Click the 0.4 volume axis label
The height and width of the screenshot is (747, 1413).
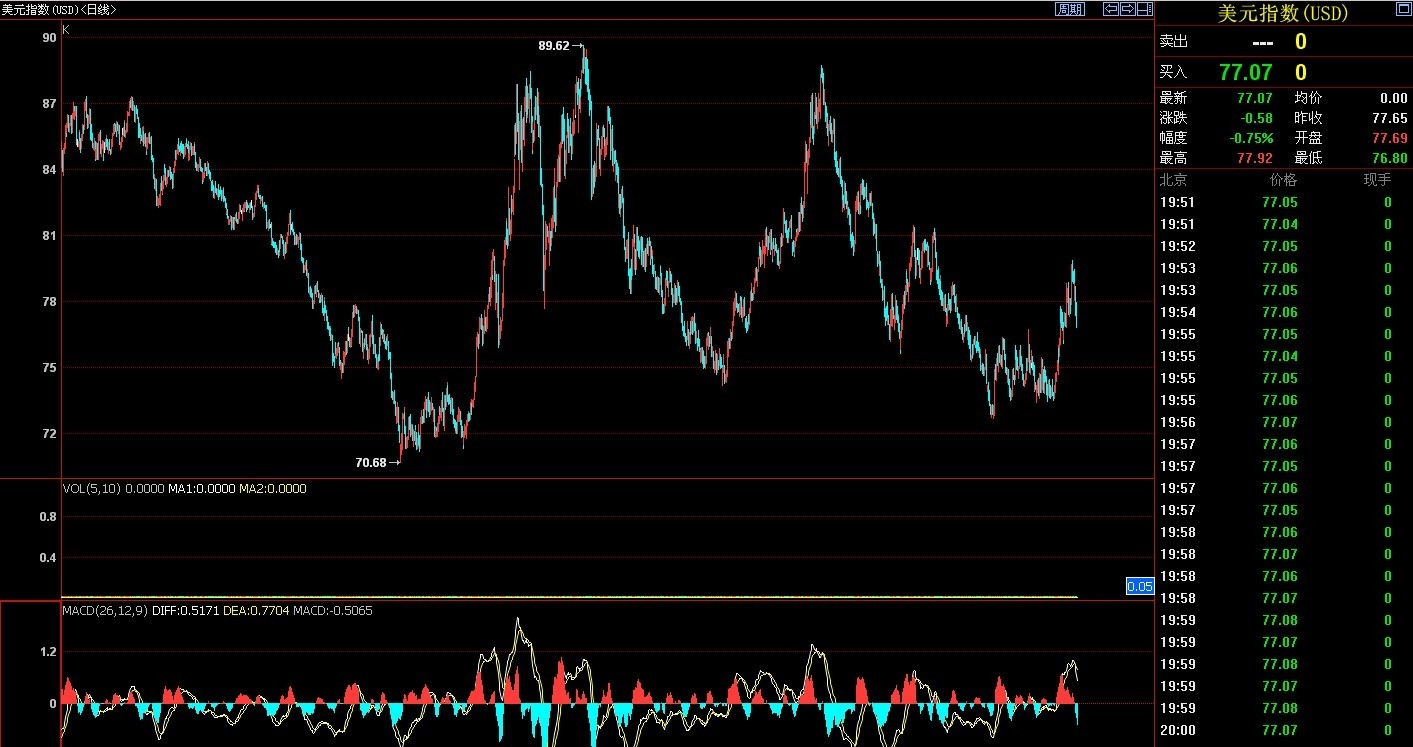tap(47, 558)
